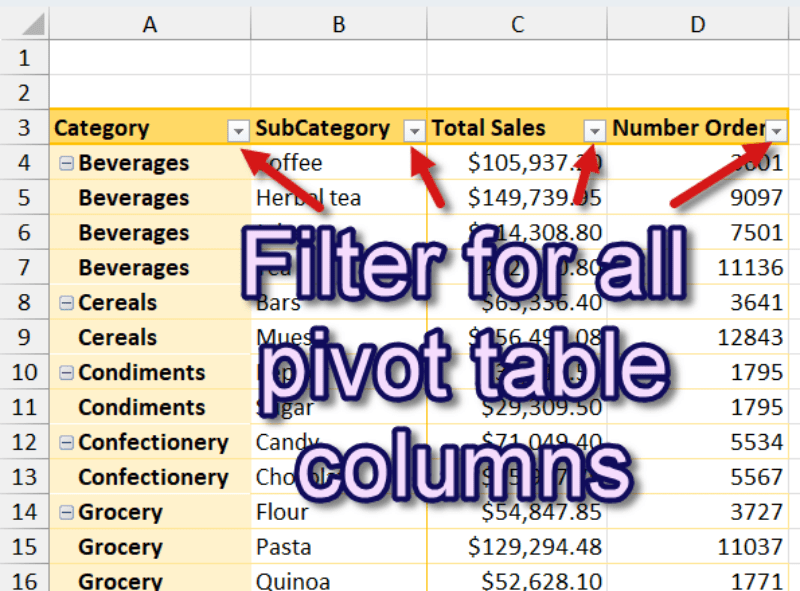Collapse the Grocery group
The image size is (800, 591).
point(66,512)
